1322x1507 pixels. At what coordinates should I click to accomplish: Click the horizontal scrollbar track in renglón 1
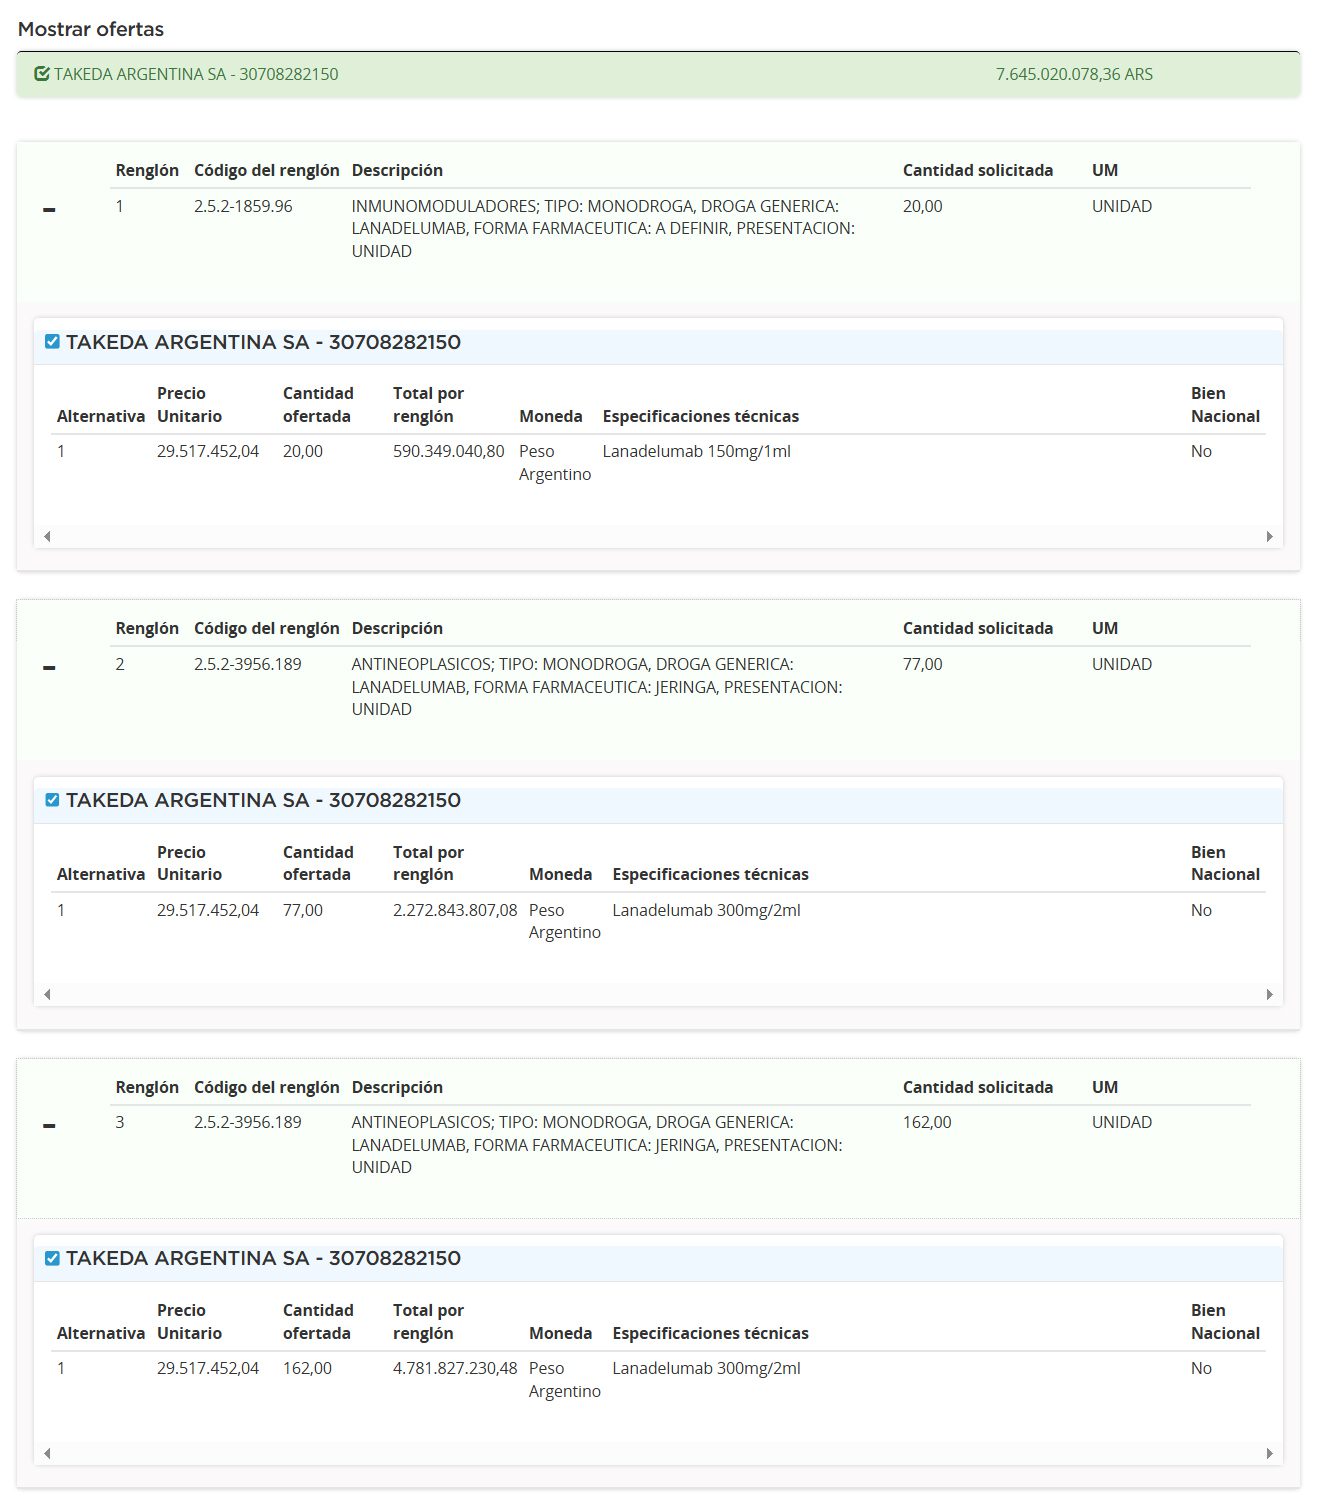pos(658,536)
